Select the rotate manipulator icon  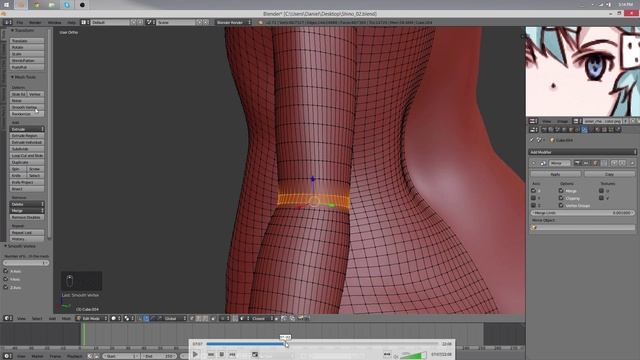[153, 318]
